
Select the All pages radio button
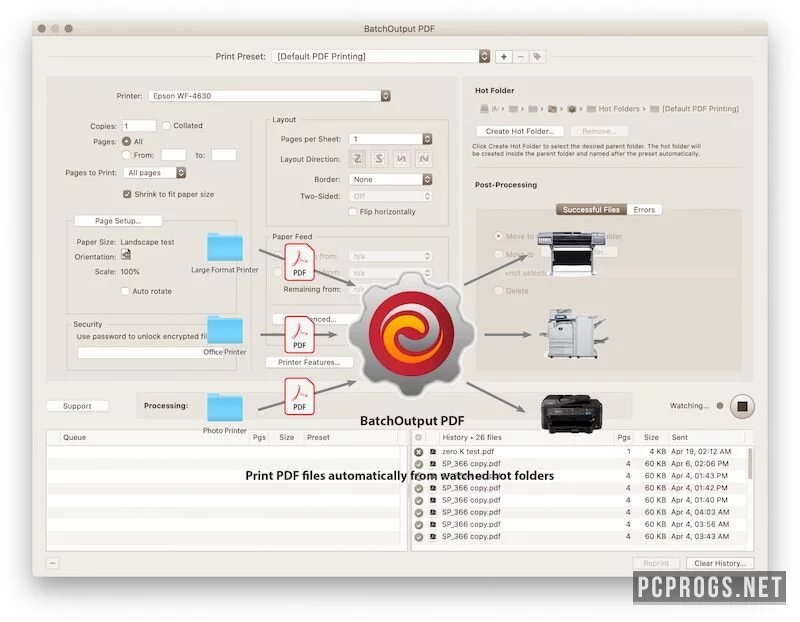[127, 141]
